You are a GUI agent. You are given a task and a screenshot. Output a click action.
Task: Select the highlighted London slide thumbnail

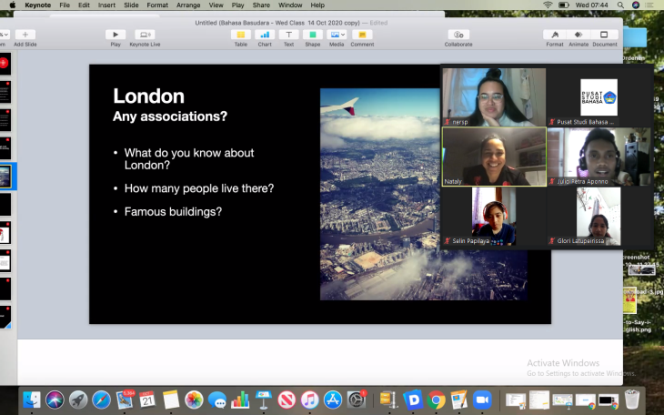6,176
